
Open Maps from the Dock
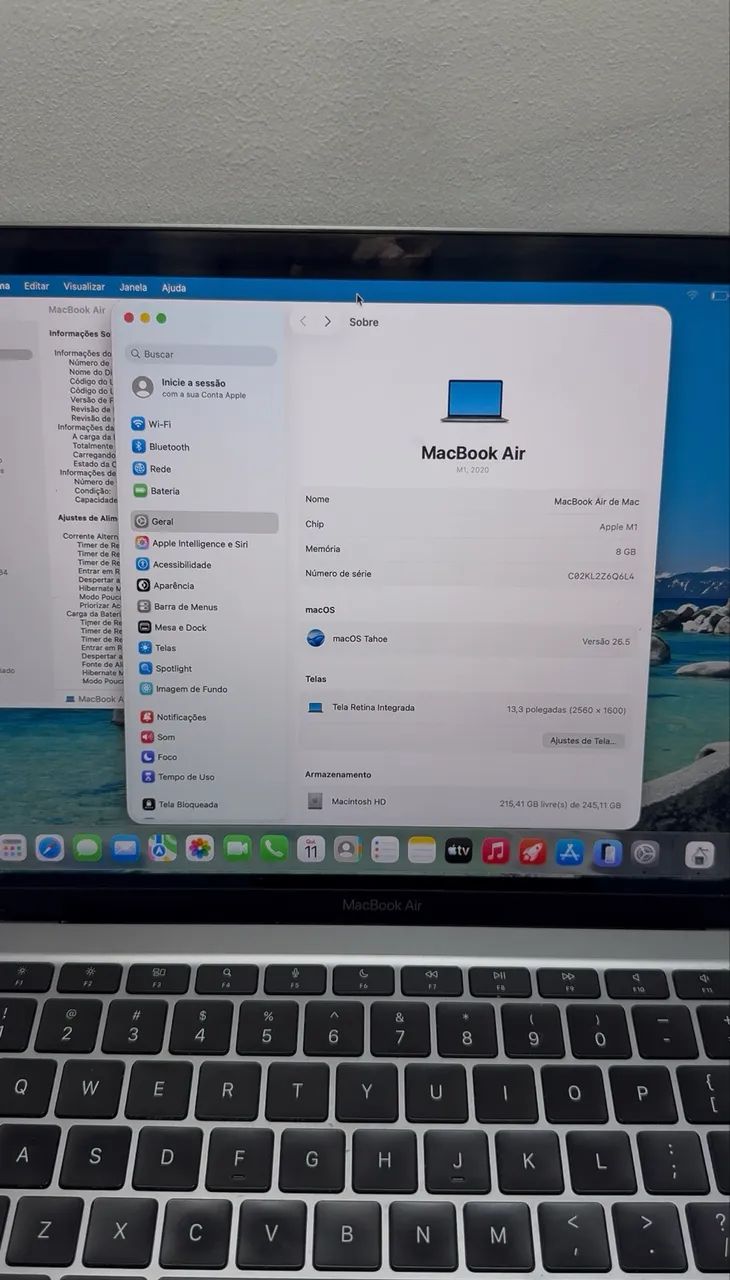(162, 849)
